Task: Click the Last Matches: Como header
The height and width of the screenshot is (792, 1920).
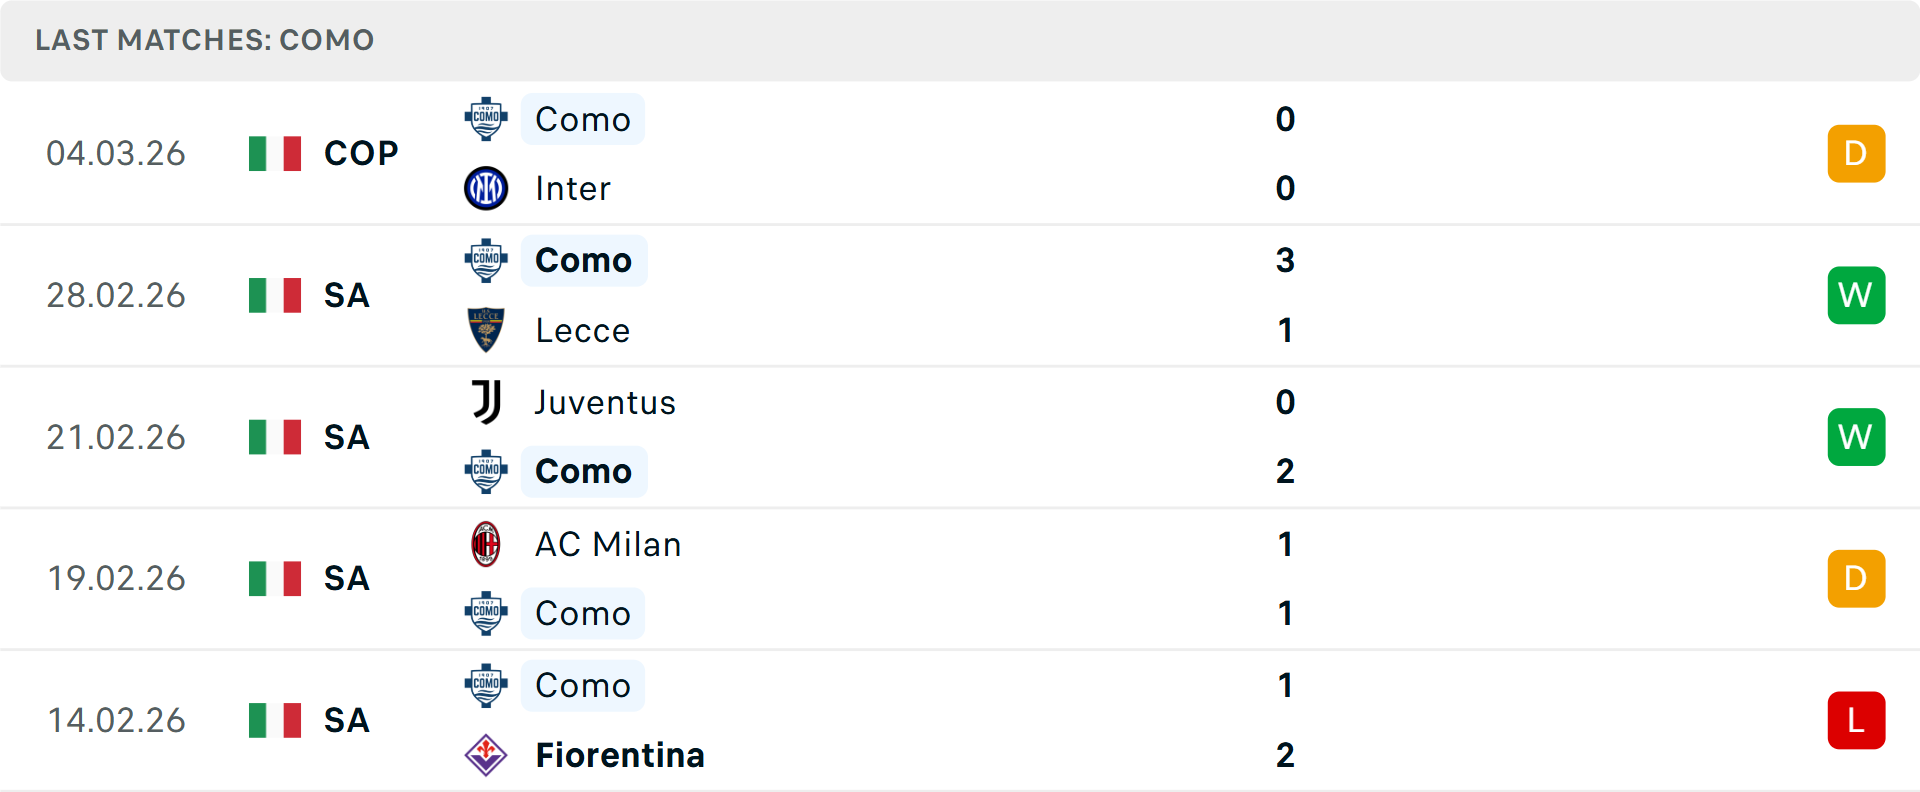Action: click(205, 40)
